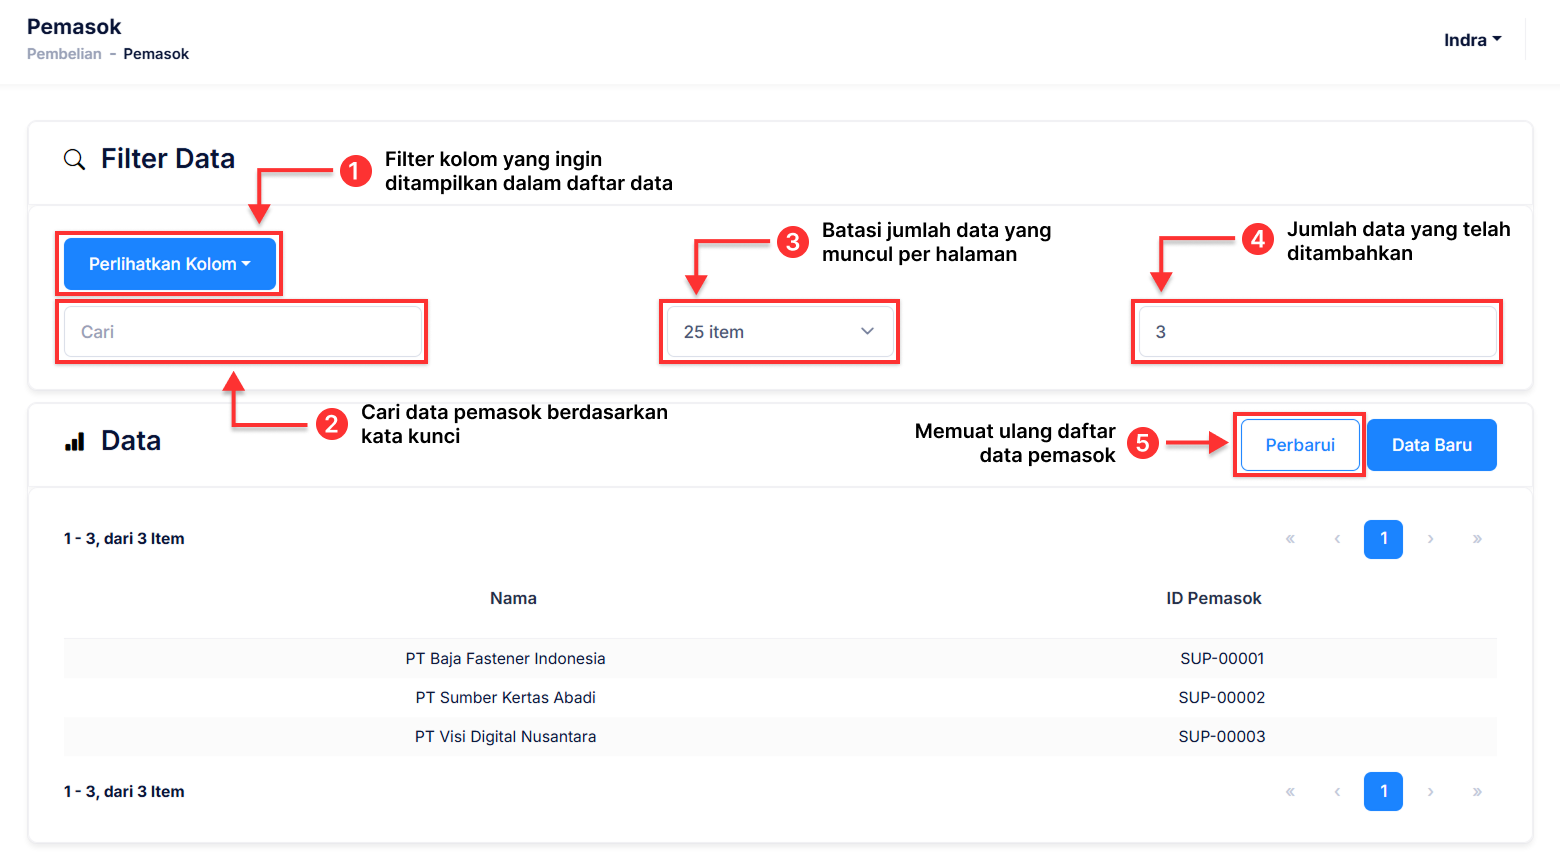This screenshot has width=1560, height=862.
Task: Click the Pembelian breadcrumb link
Action: [64, 54]
